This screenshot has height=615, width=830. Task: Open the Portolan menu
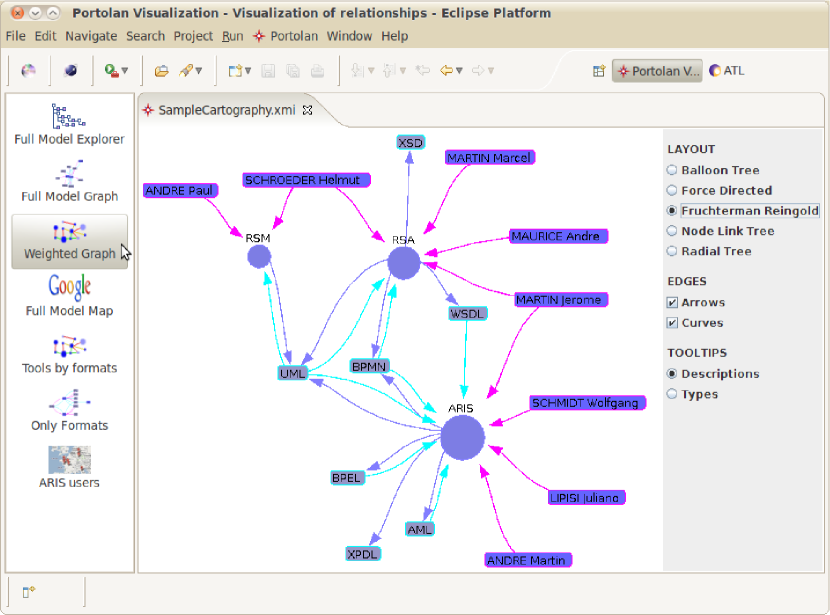(x=286, y=36)
